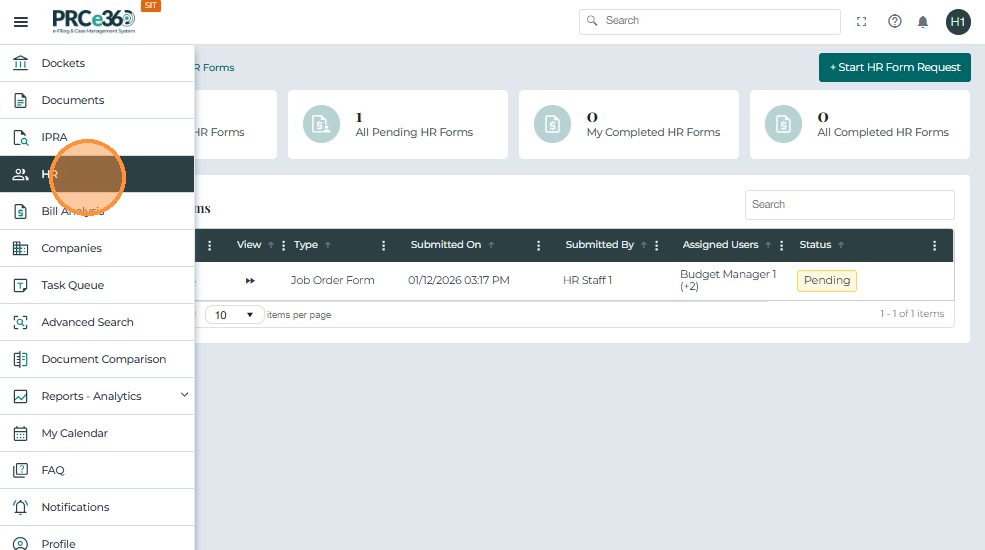
Task: Sort by Submitted By column
Action: click(599, 245)
